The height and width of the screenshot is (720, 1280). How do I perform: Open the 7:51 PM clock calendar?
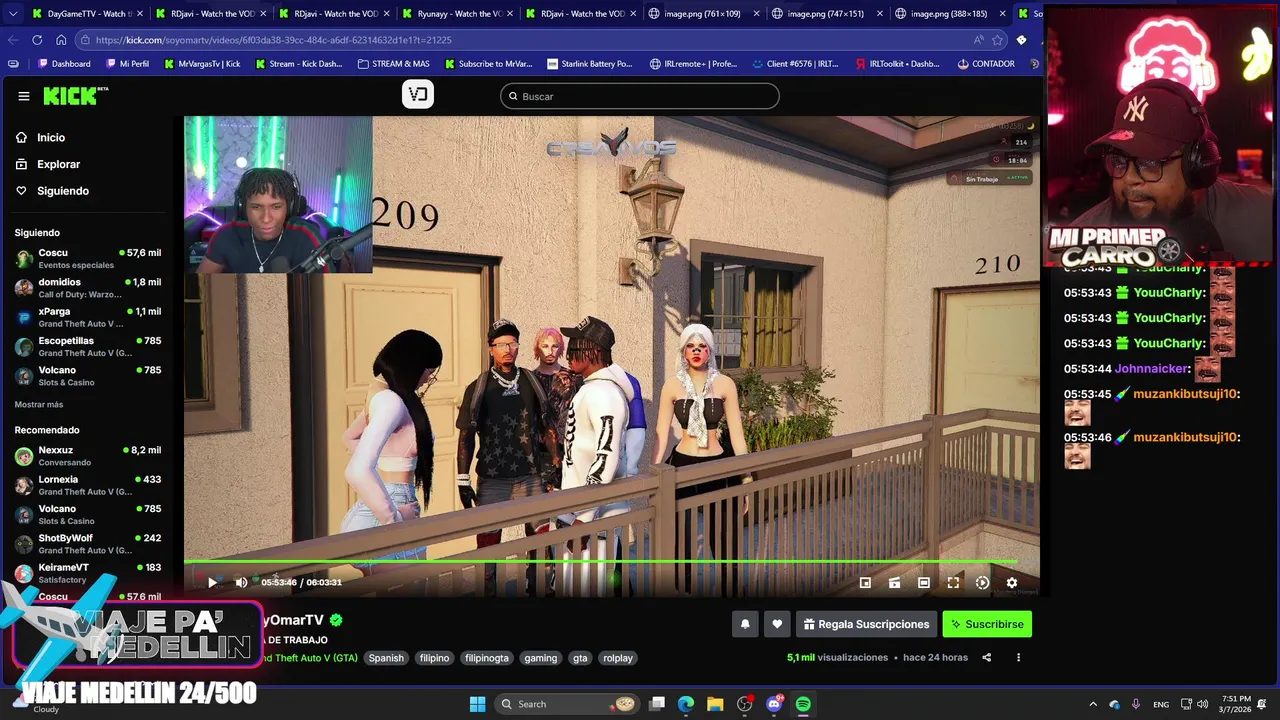(1236, 704)
